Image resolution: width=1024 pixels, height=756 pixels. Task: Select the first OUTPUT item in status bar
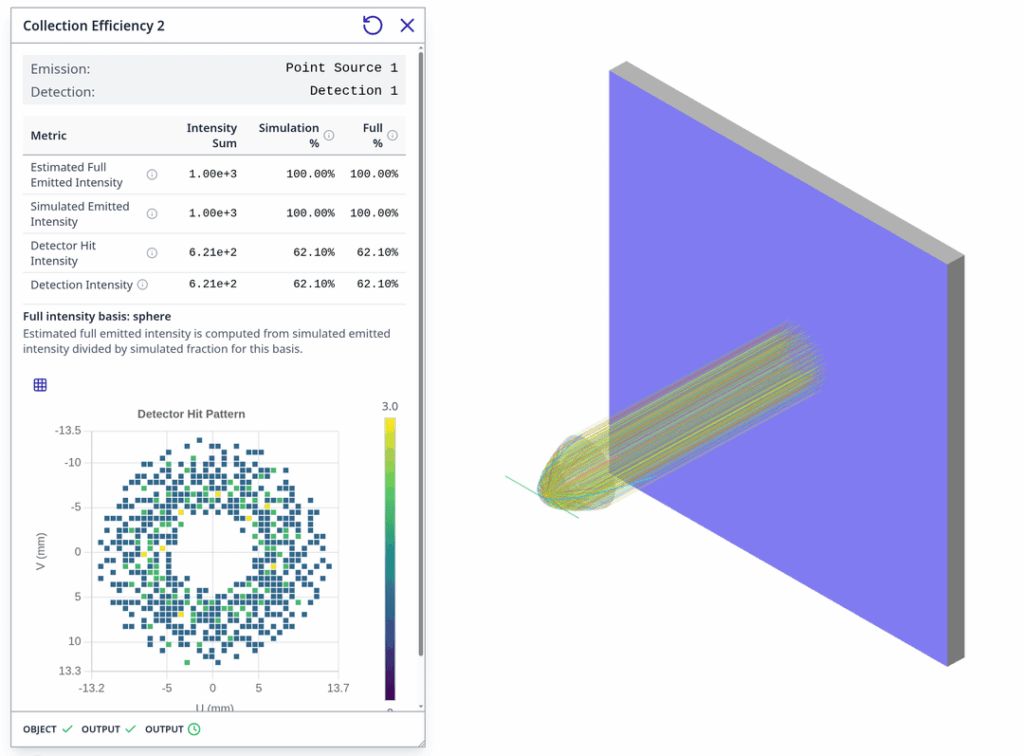pyautogui.click(x=101, y=730)
